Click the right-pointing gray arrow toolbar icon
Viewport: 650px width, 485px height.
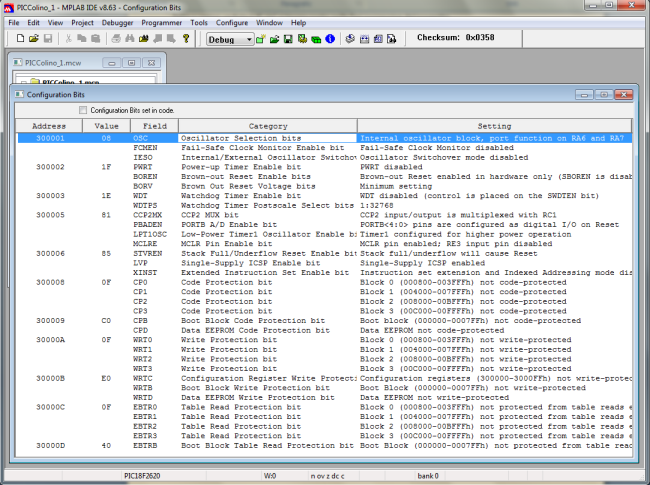coord(171,39)
